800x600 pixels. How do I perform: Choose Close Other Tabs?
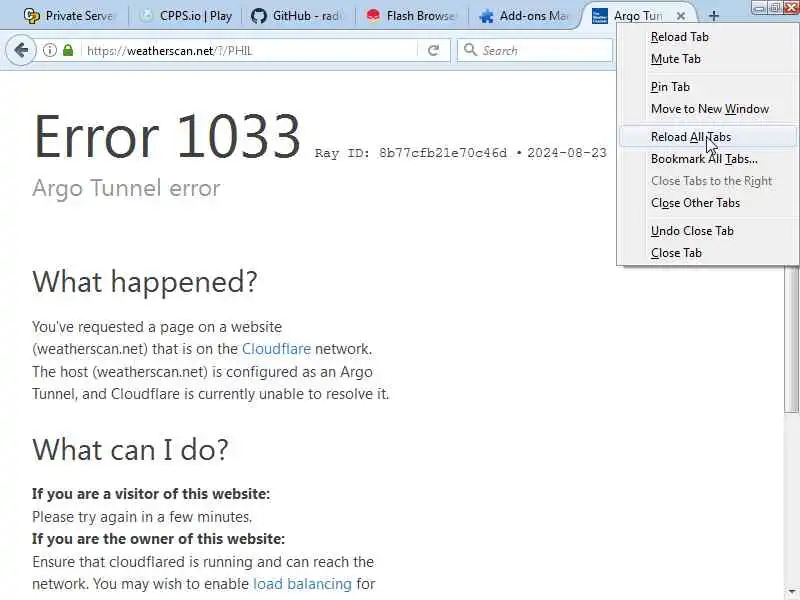coord(707,203)
